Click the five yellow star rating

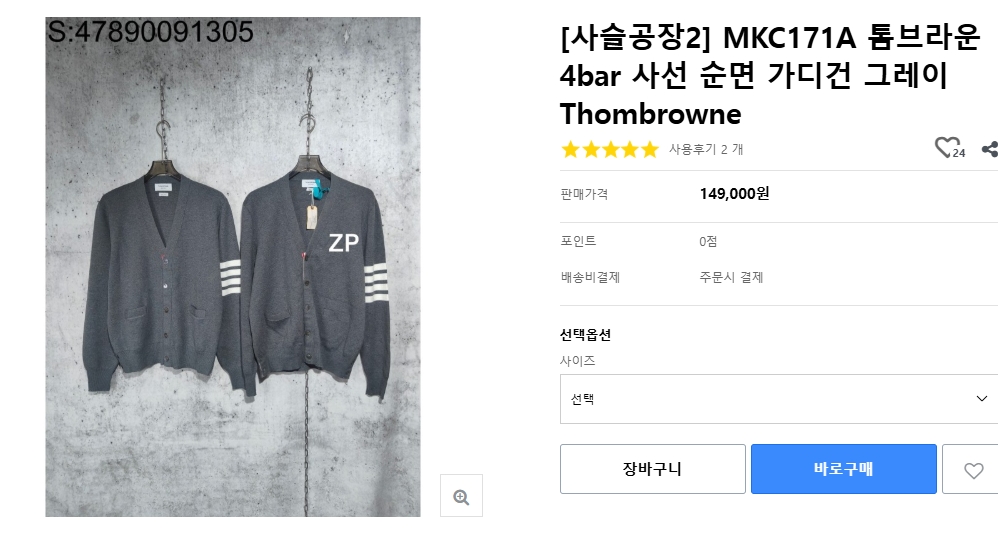pos(610,150)
